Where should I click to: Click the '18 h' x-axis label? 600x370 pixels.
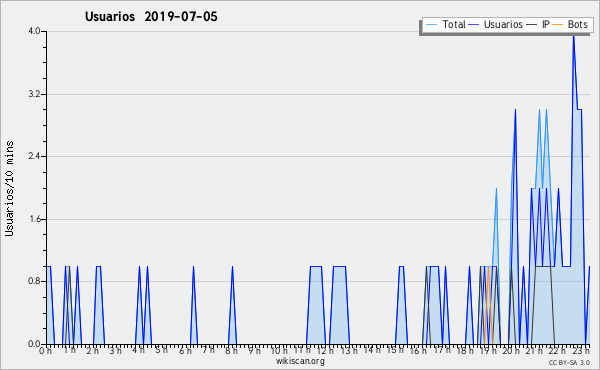[465, 350]
